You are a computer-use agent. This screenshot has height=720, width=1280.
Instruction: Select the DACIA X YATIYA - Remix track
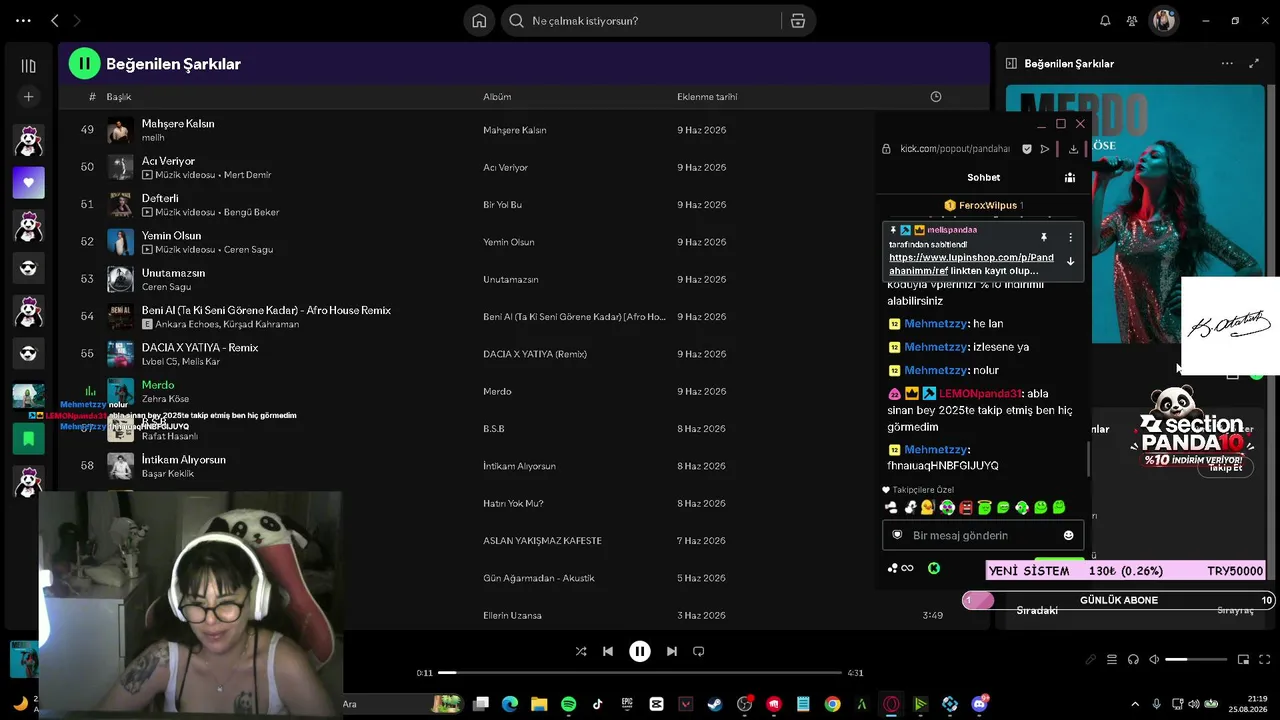pyautogui.click(x=200, y=348)
